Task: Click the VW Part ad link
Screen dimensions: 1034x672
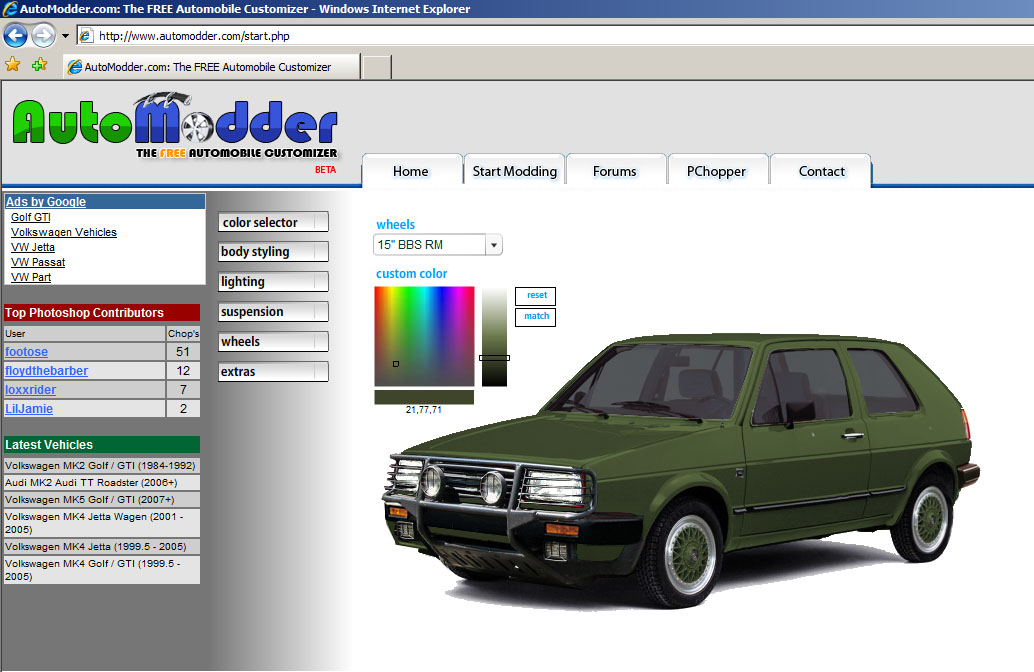Action: tap(31, 277)
